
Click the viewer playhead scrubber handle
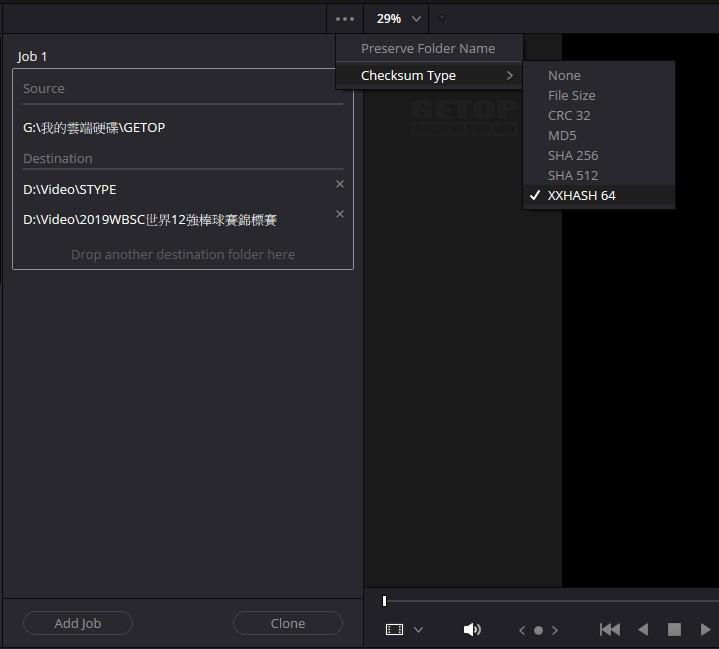384,601
